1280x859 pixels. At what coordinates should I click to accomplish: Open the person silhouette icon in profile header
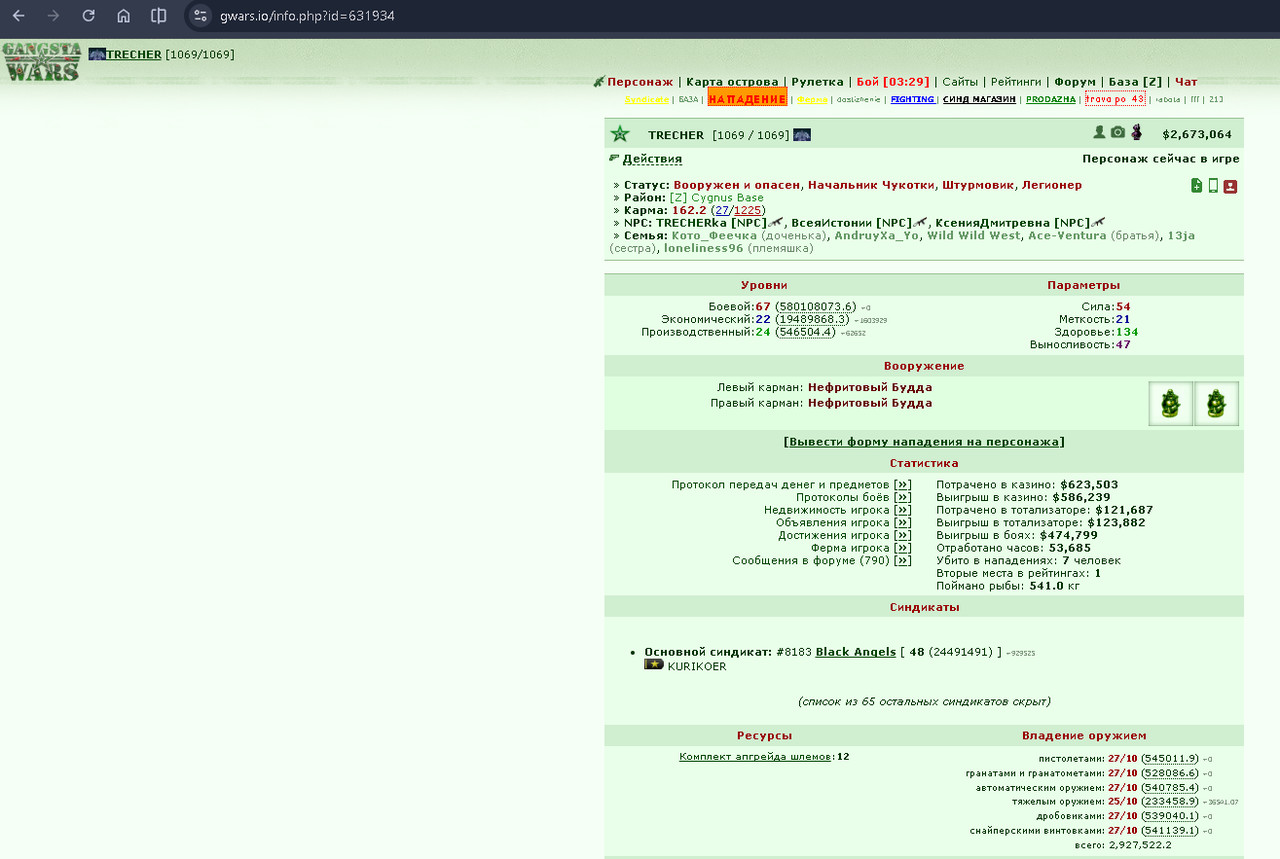(1099, 133)
